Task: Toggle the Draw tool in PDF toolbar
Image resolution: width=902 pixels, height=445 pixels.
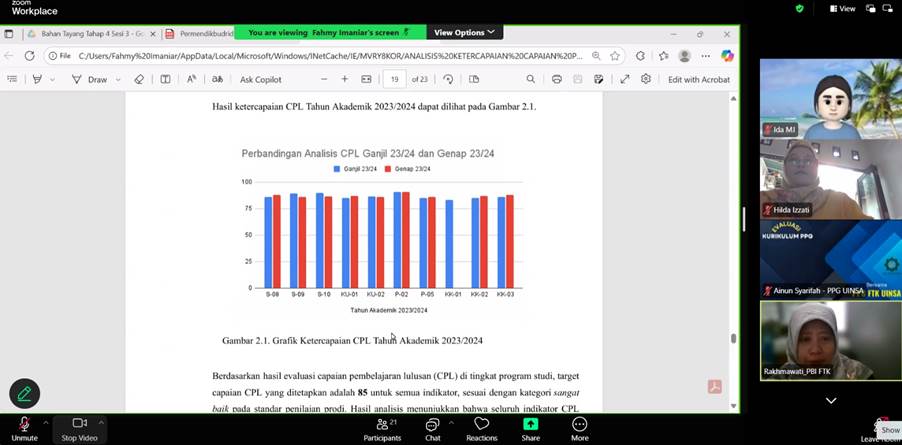Action: point(90,79)
